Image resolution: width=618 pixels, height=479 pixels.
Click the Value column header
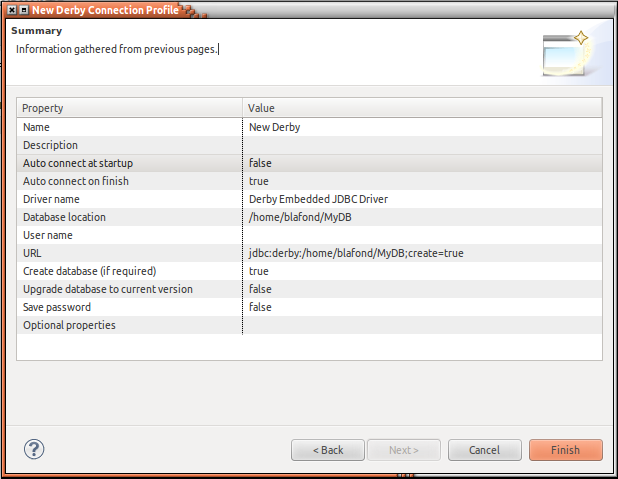tap(422, 108)
